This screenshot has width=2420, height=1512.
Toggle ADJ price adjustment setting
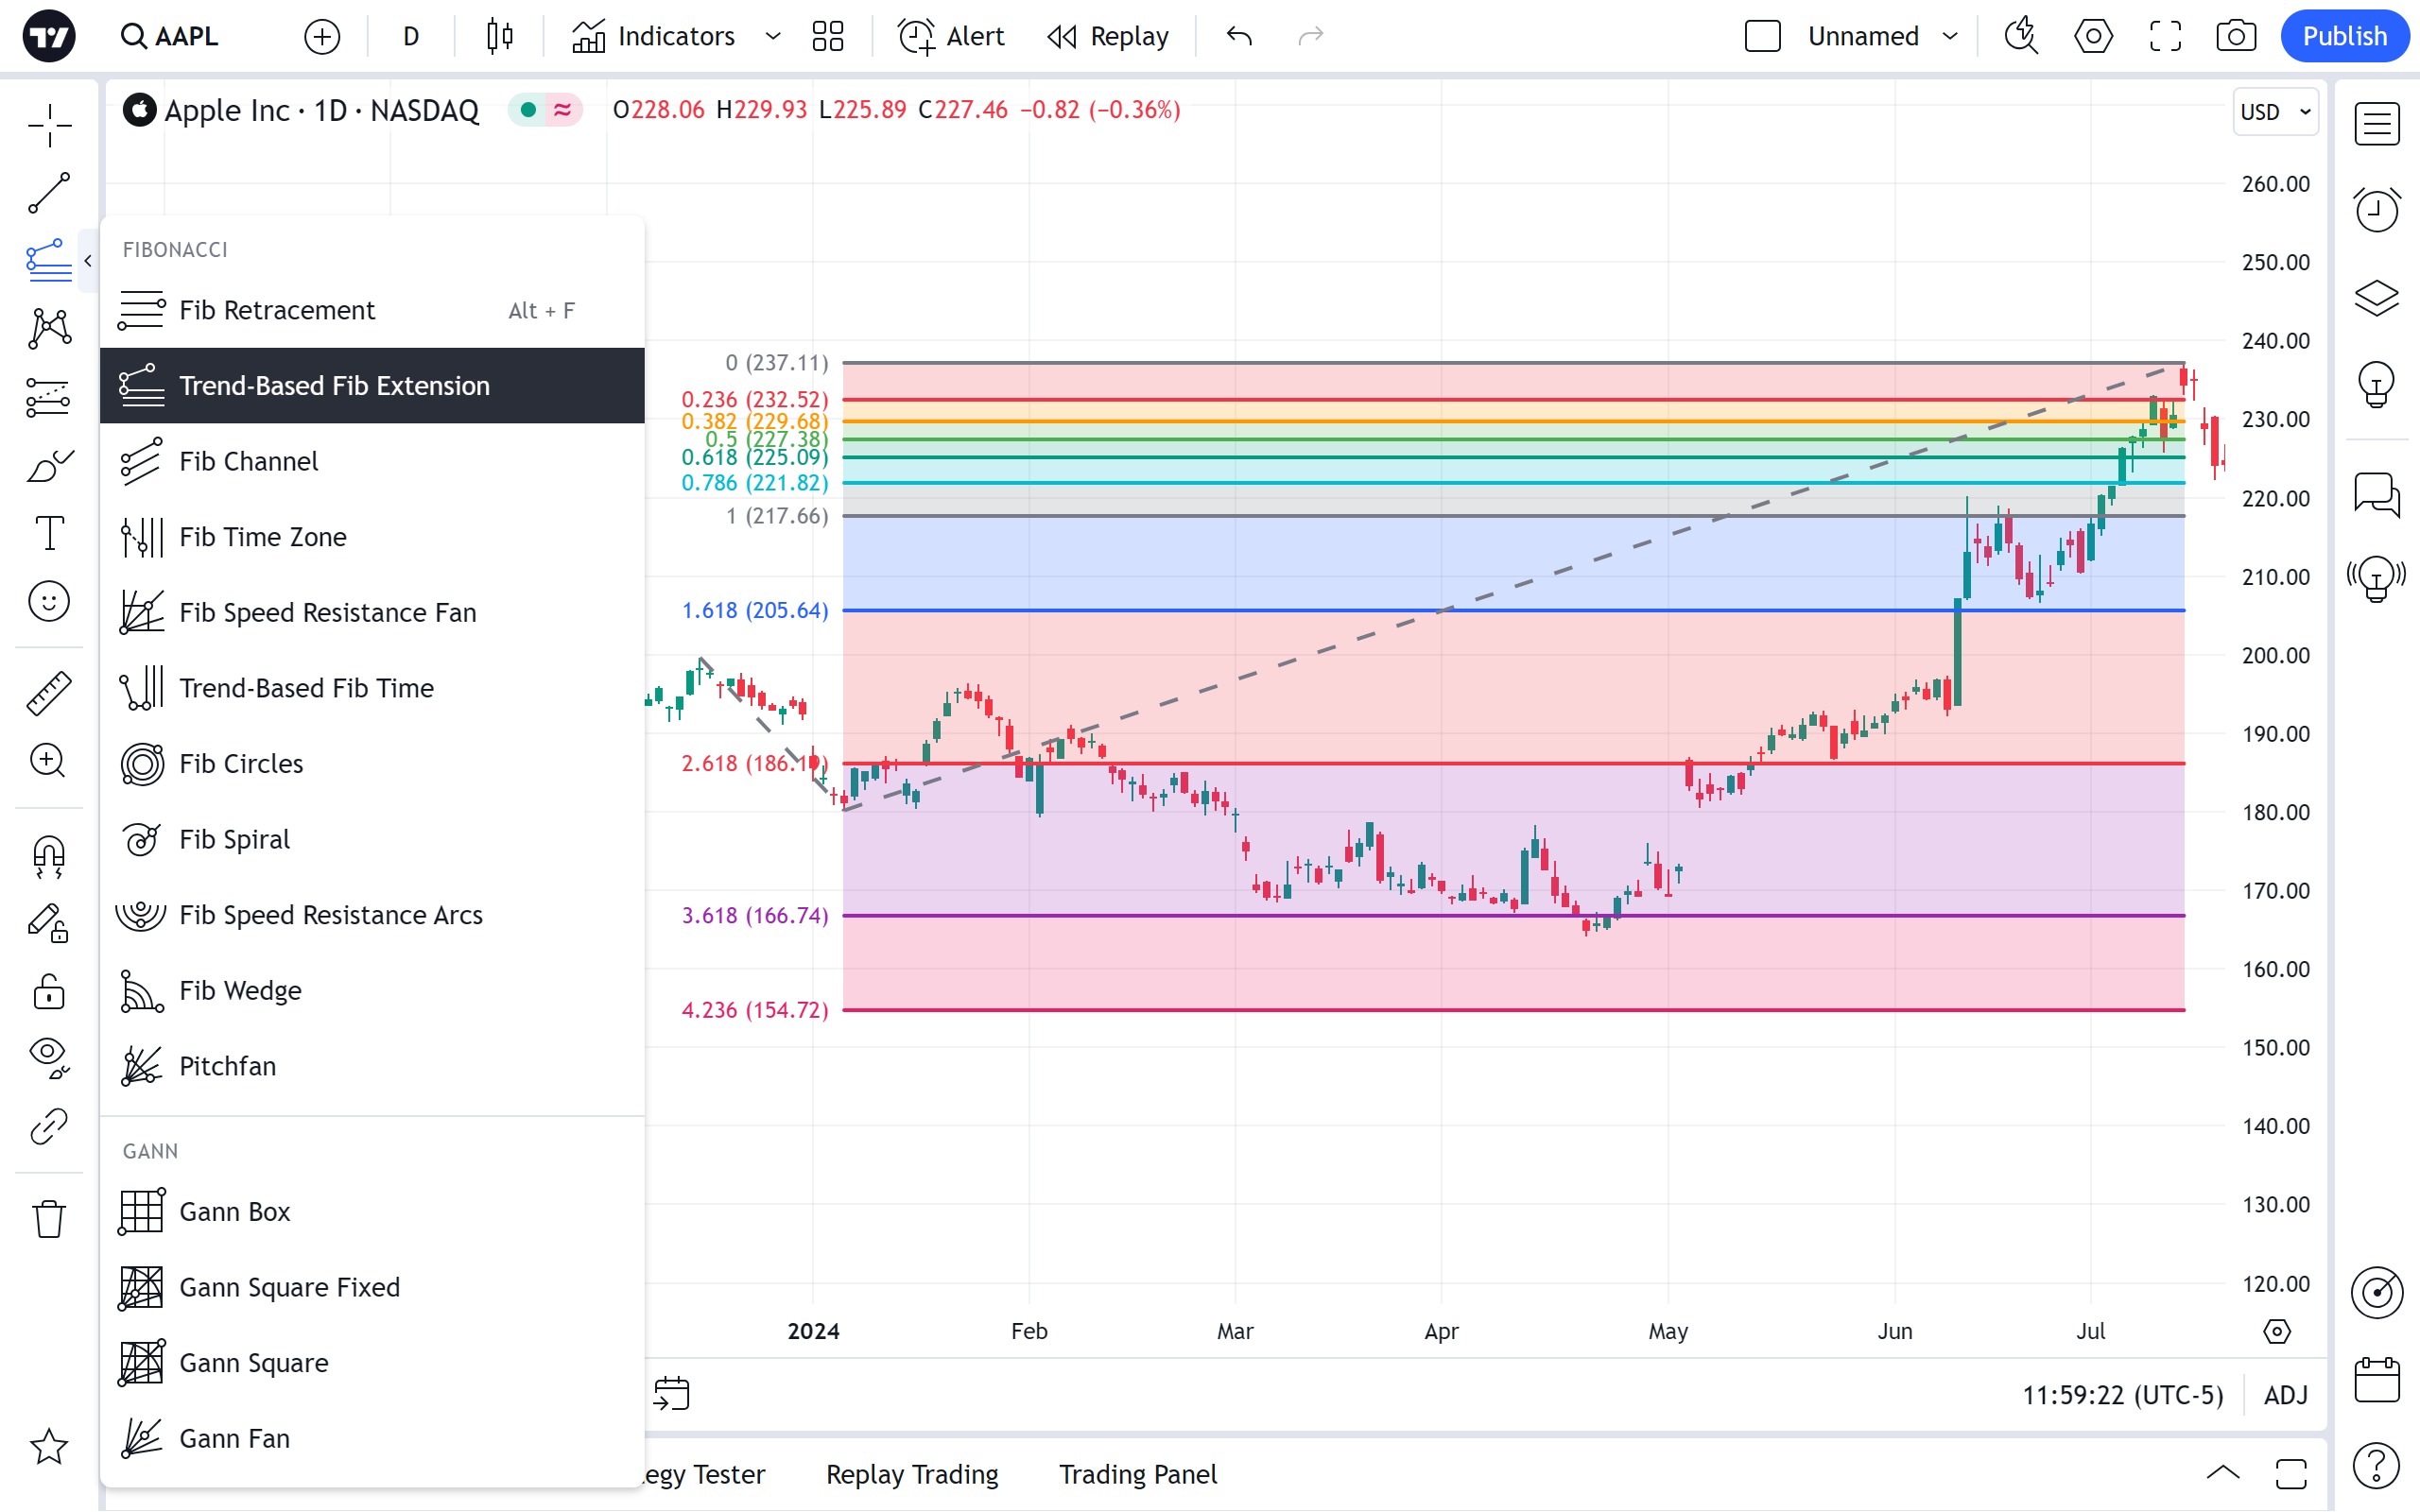2285,1395
